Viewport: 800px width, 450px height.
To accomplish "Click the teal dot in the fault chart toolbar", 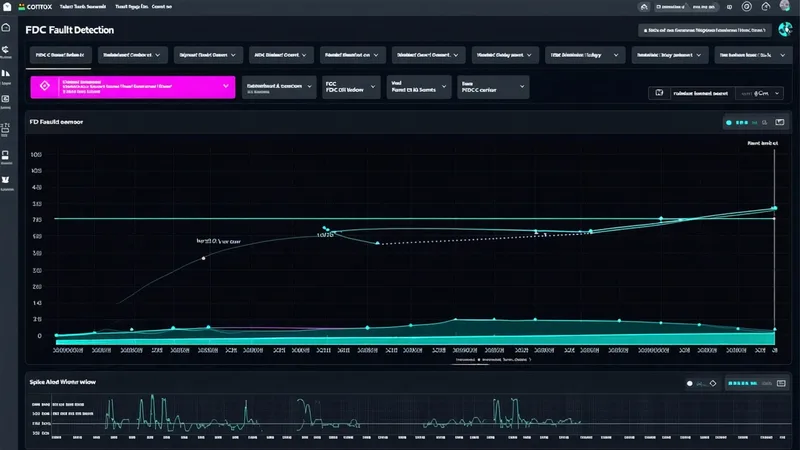I will (x=729, y=122).
